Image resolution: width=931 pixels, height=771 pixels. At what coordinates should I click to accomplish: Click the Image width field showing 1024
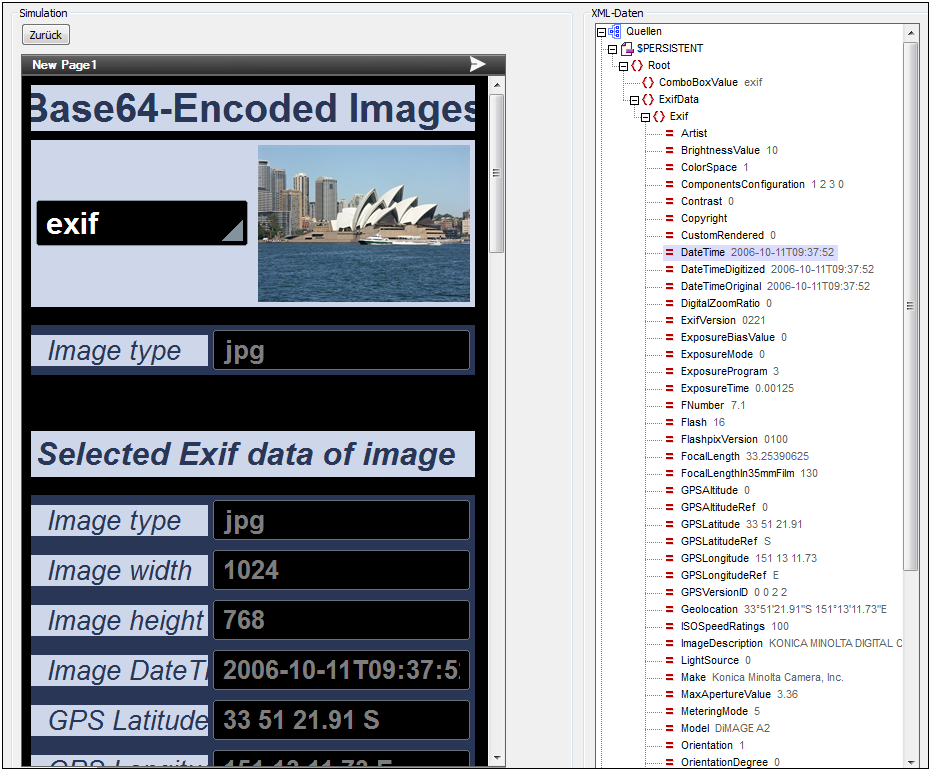[x=341, y=570]
